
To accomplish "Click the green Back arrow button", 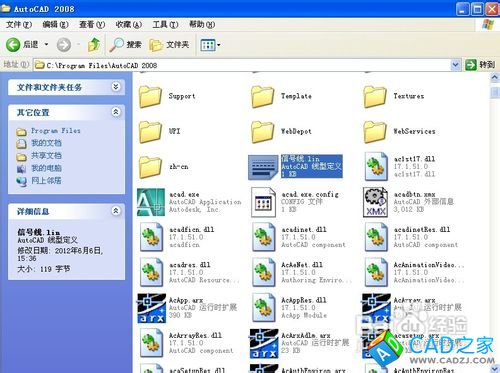I will (13, 45).
